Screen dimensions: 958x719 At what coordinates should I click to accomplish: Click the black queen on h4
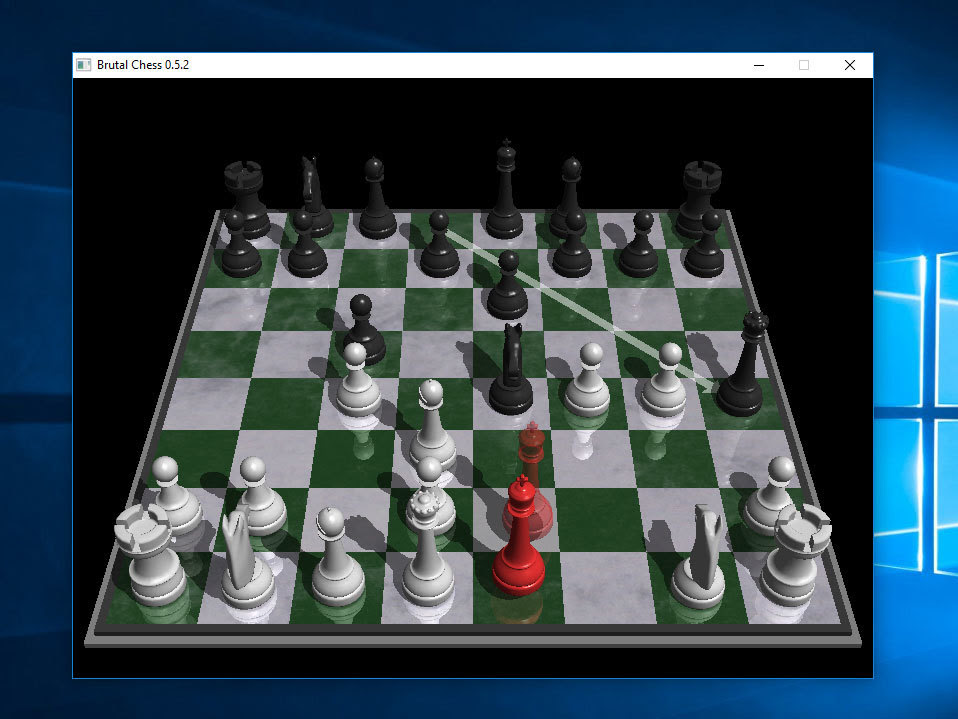(741, 363)
